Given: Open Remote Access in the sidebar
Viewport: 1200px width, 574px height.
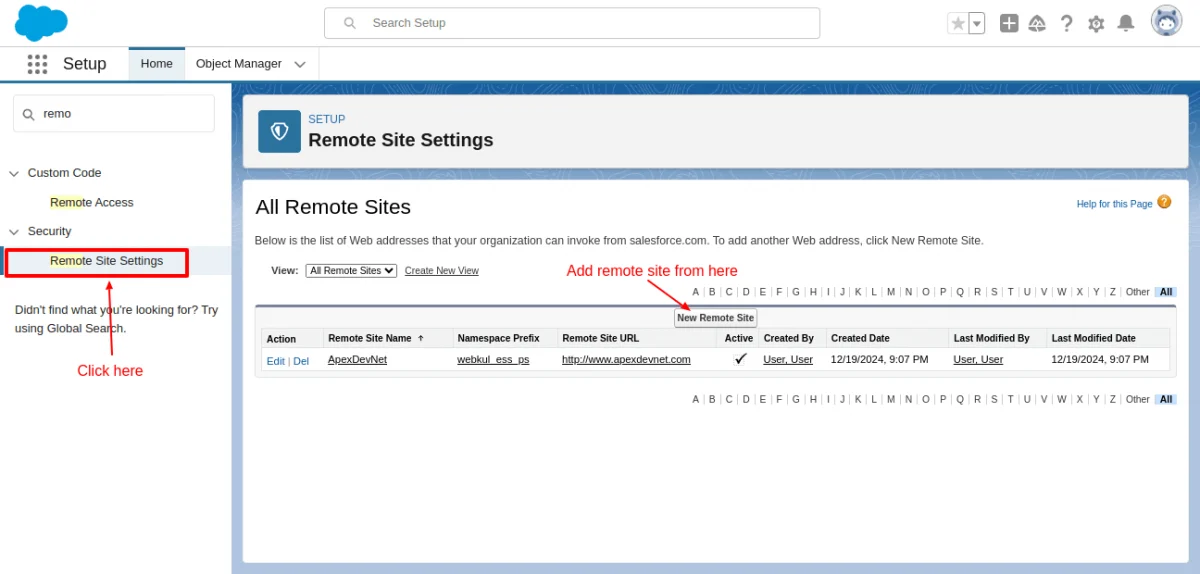Looking at the screenshot, I should coord(92,202).
